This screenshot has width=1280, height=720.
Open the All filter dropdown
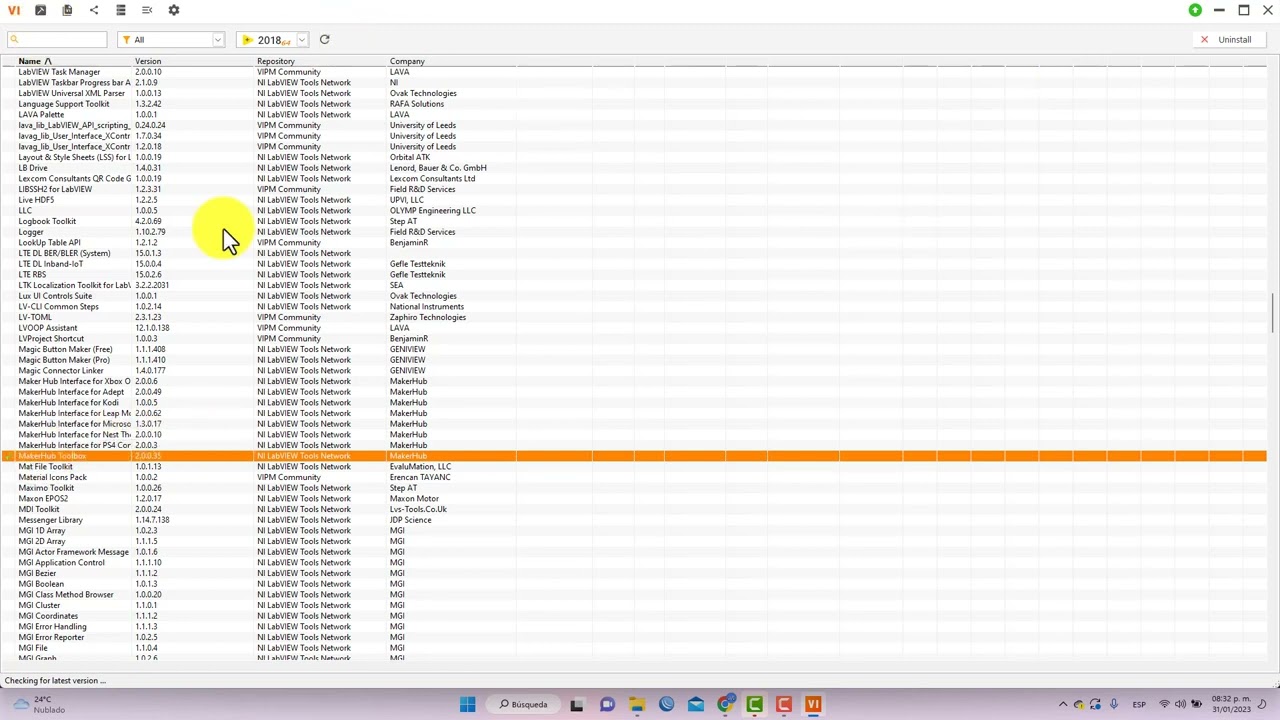pos(171,40)
